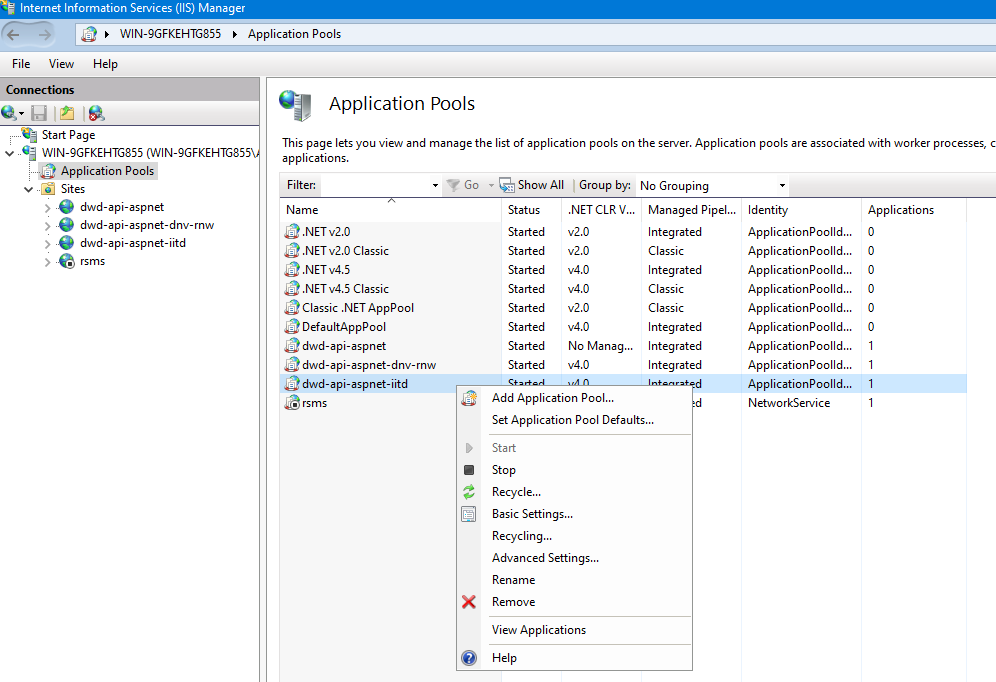Screen dimensions: 996x682
Task: Click the server icon in address bar
Action: pyautogui.click(x=89, y=34)
